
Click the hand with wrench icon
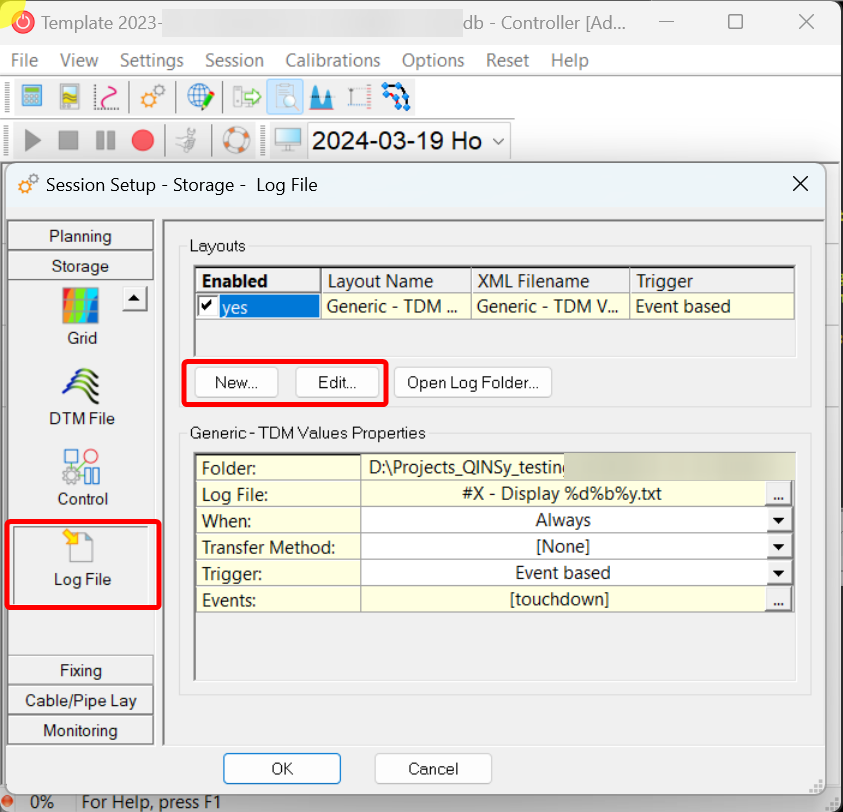tap(188, 140)
